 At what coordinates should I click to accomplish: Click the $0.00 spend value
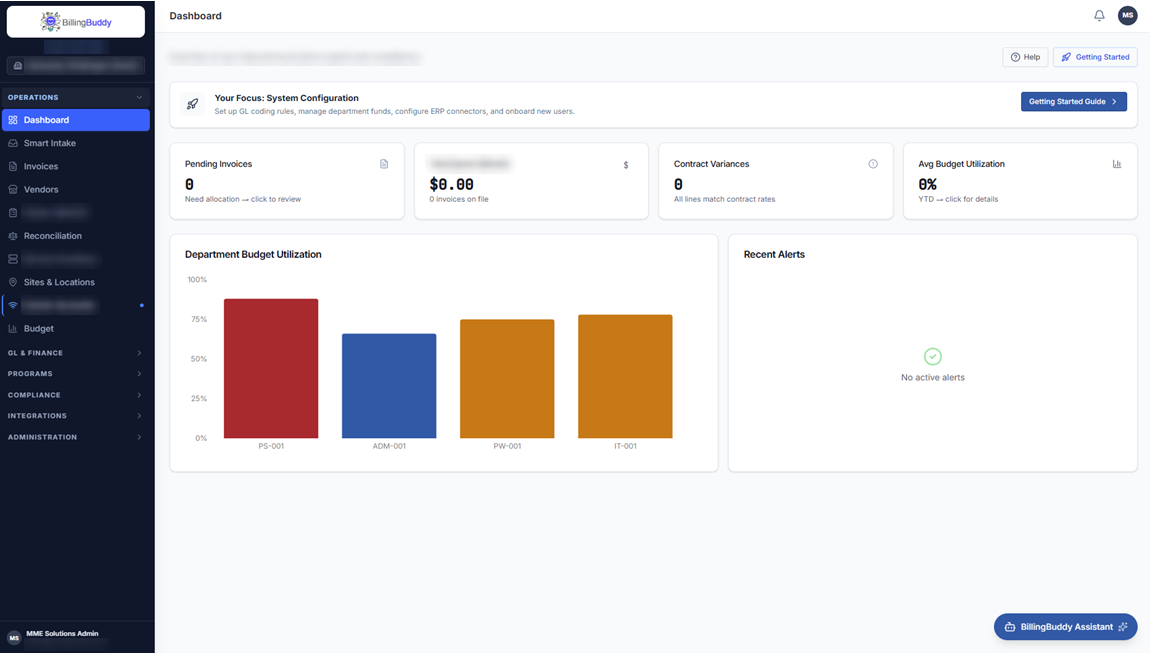(451, 185)
